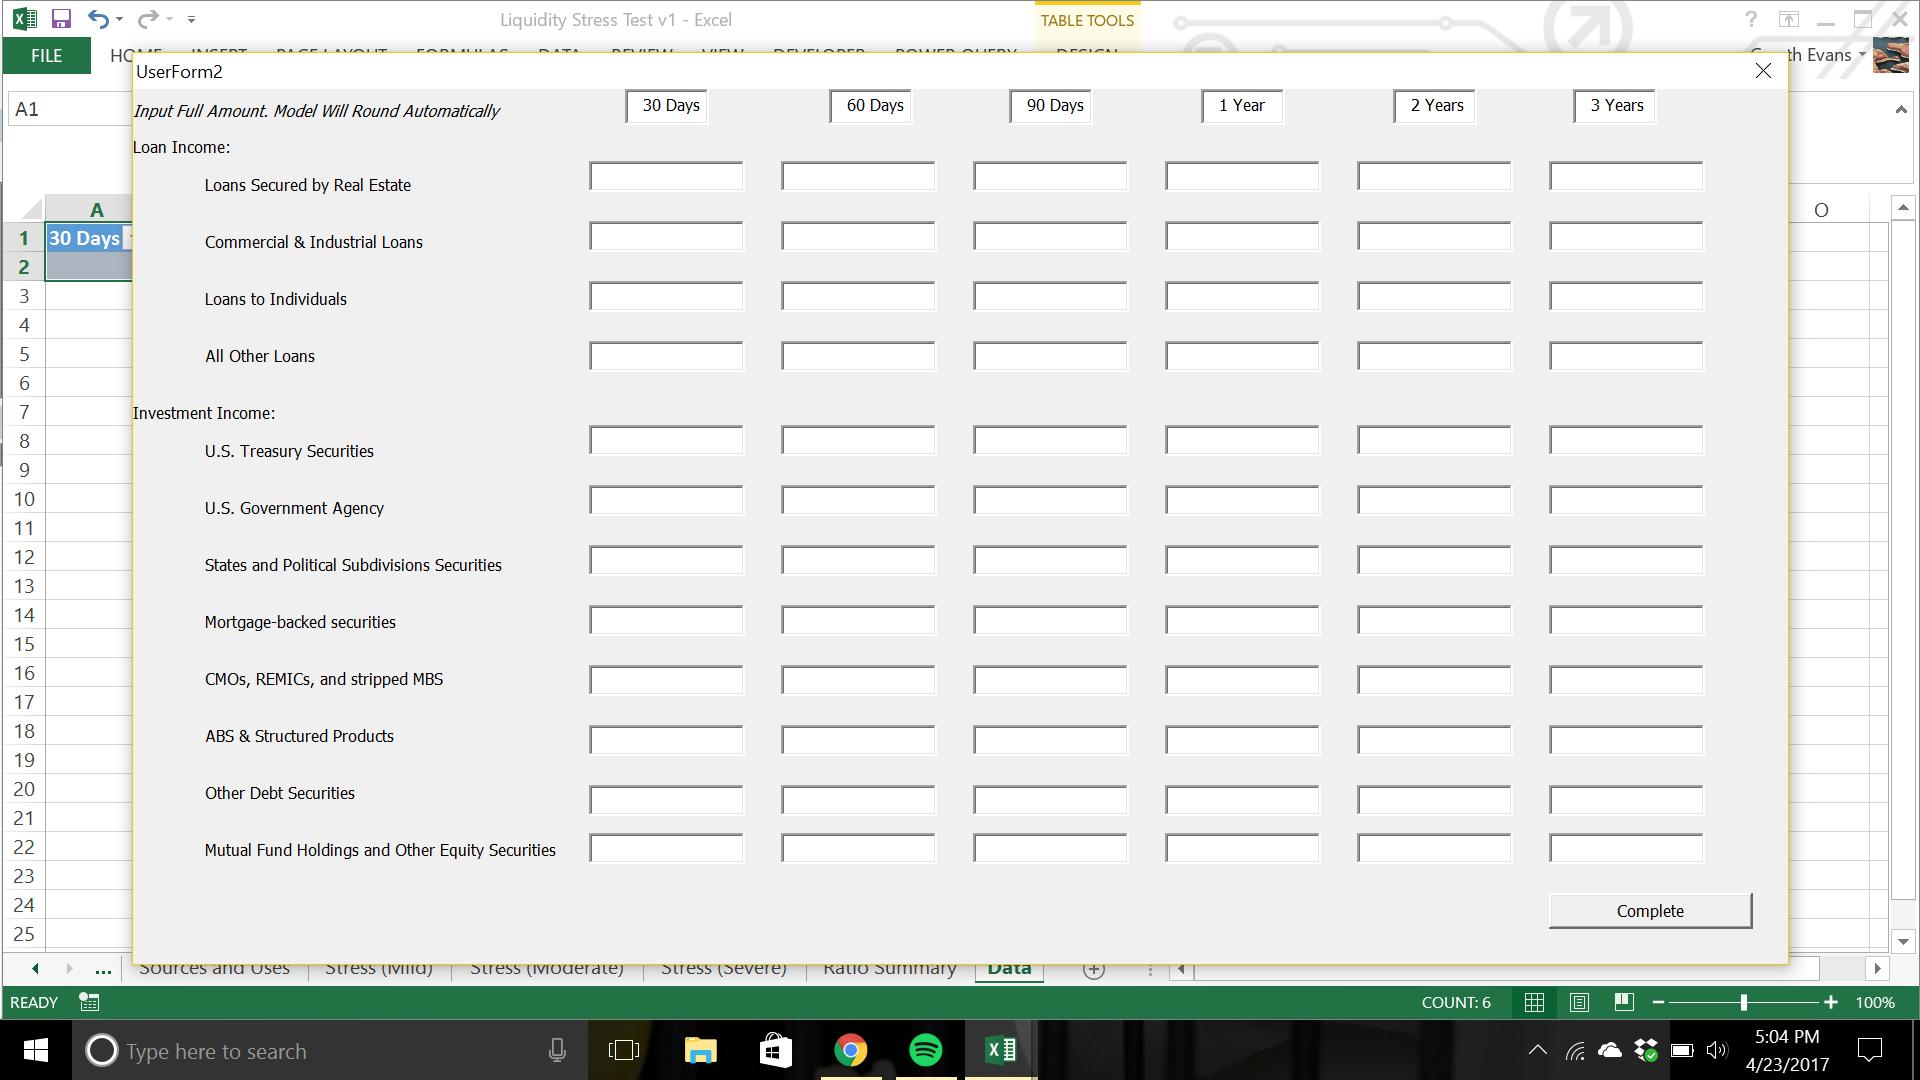This screenshot has width=1920, height=1080.
Task: Click the Loans Secured by Real Estate 30-day input field
Action: (x=666, y=175)
